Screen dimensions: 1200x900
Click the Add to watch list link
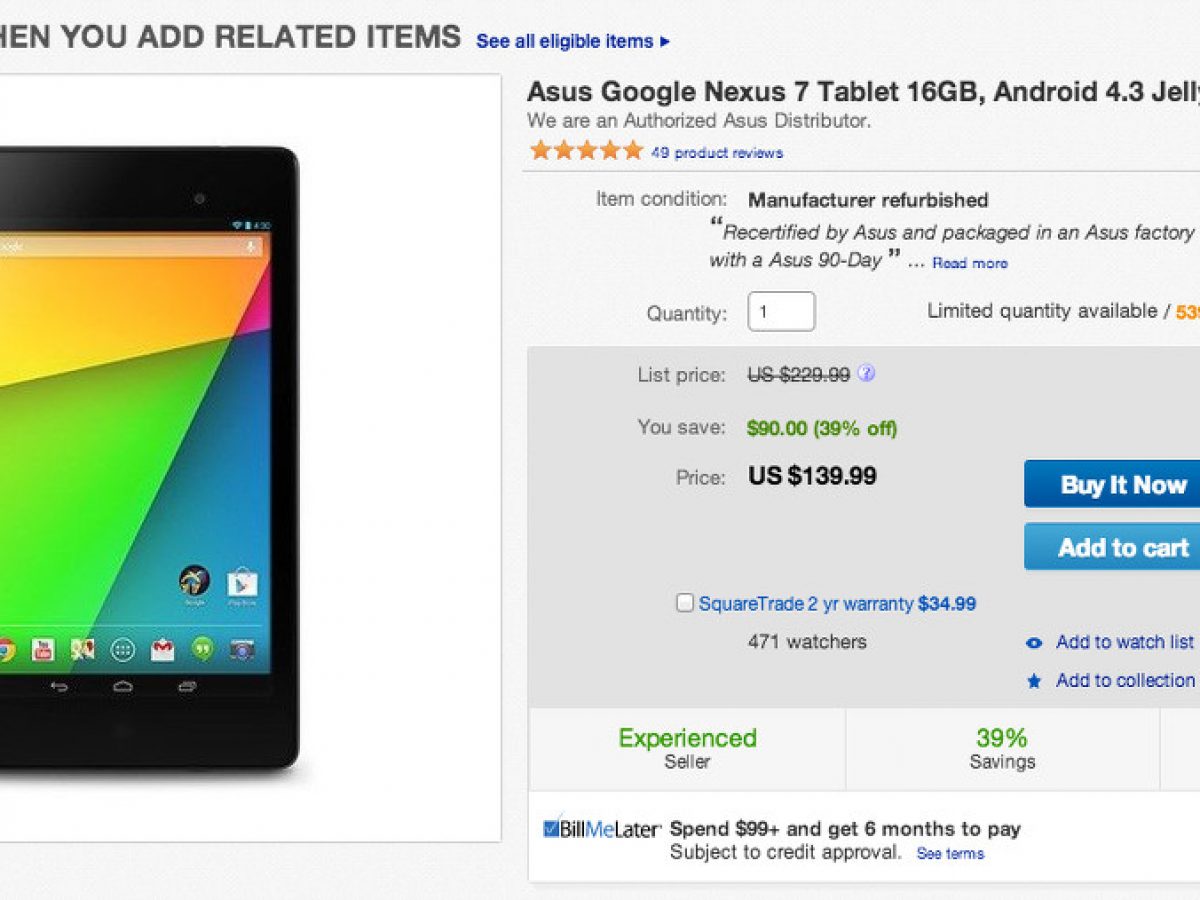click(1124, 642)
